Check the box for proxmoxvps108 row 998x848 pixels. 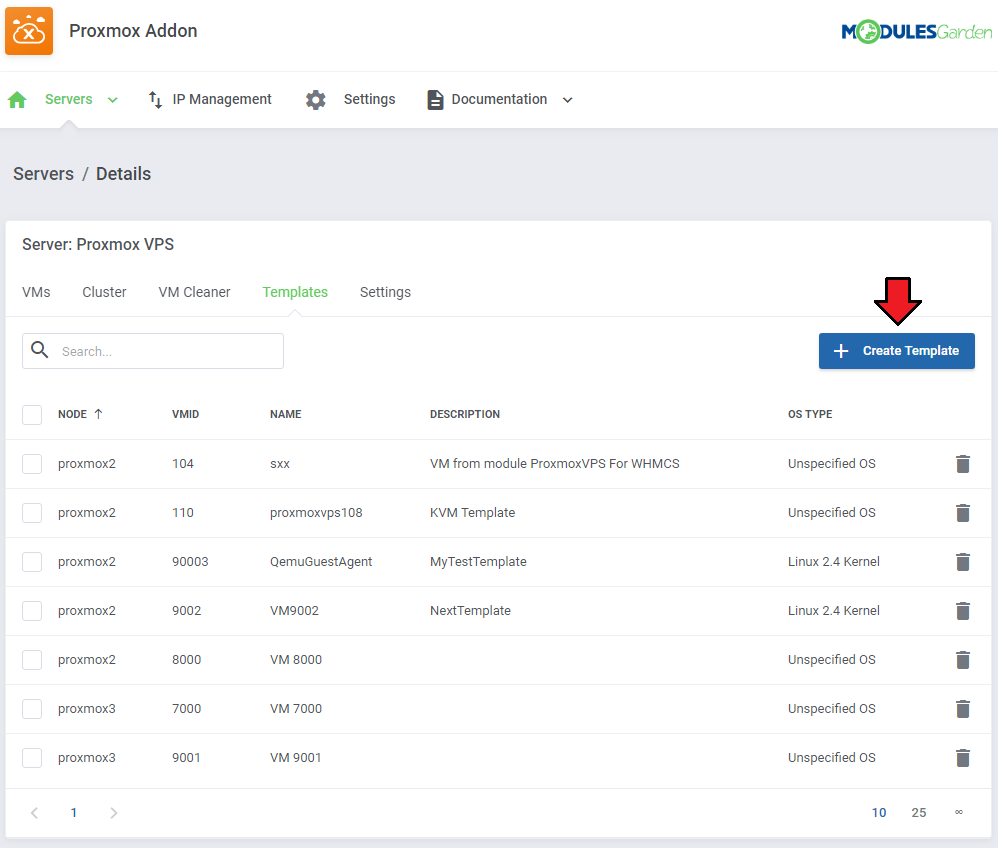coord(32,512)
